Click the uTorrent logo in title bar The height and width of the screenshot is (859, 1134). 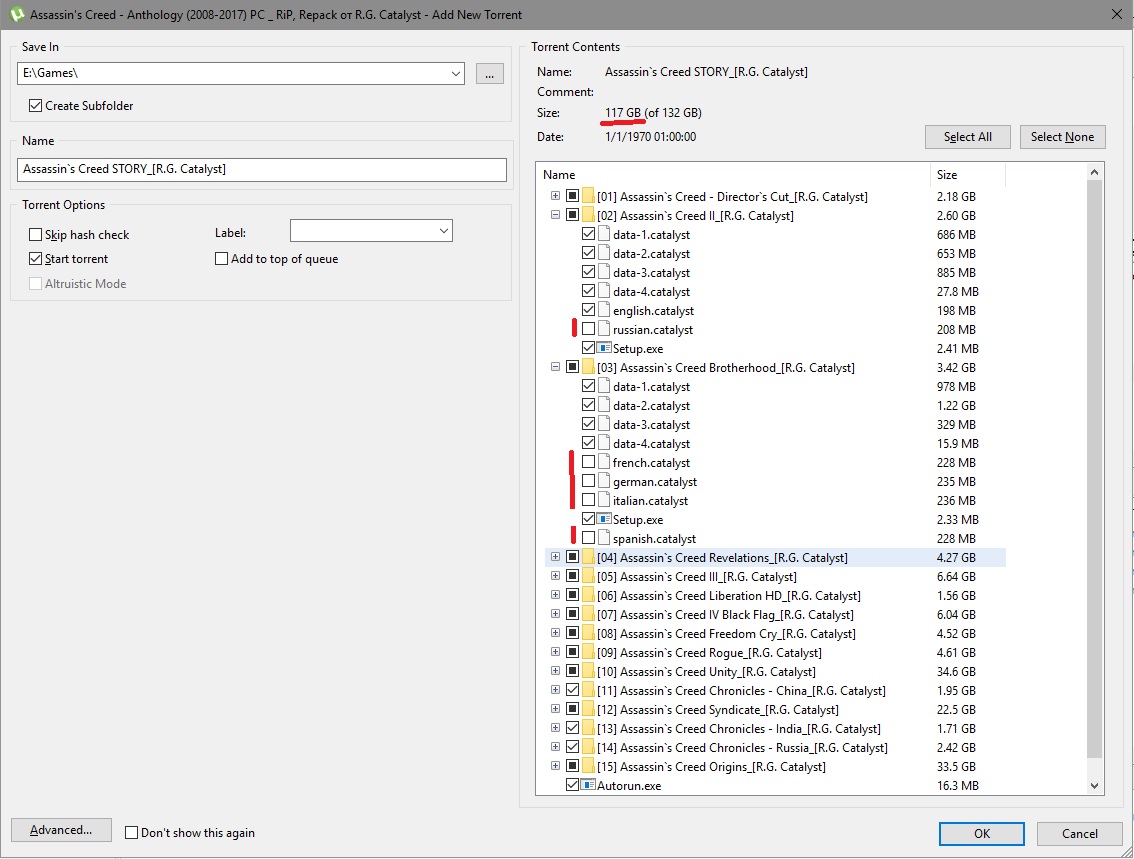point(17,14)
